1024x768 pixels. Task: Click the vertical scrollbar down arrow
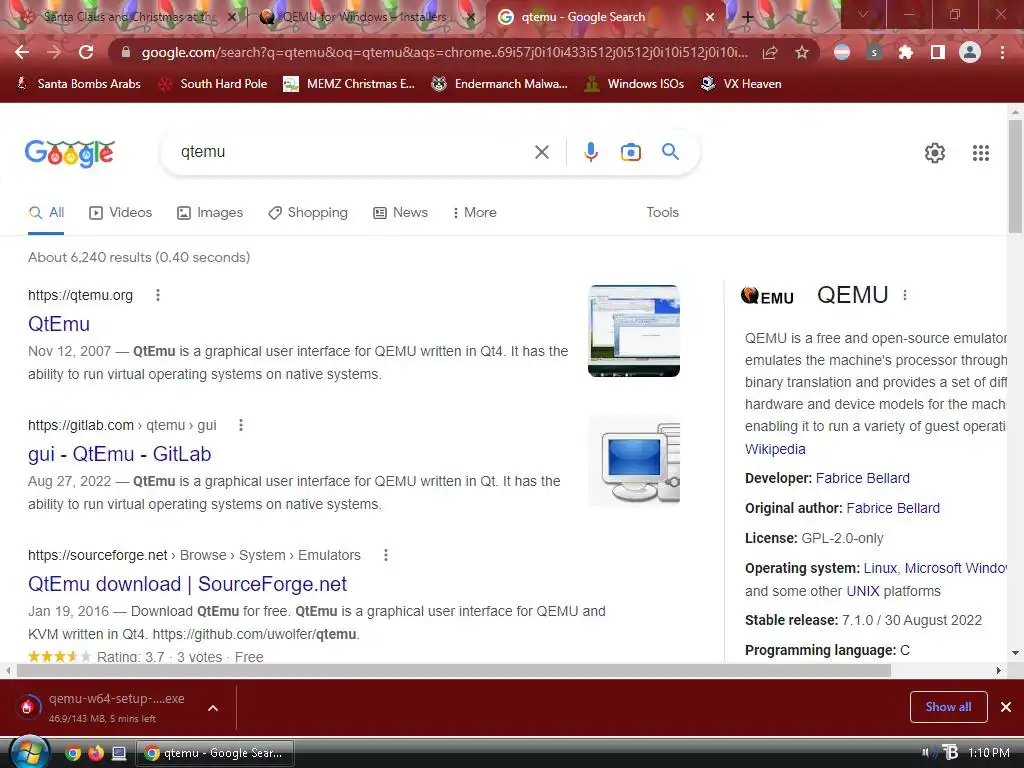pos(1015,652)
